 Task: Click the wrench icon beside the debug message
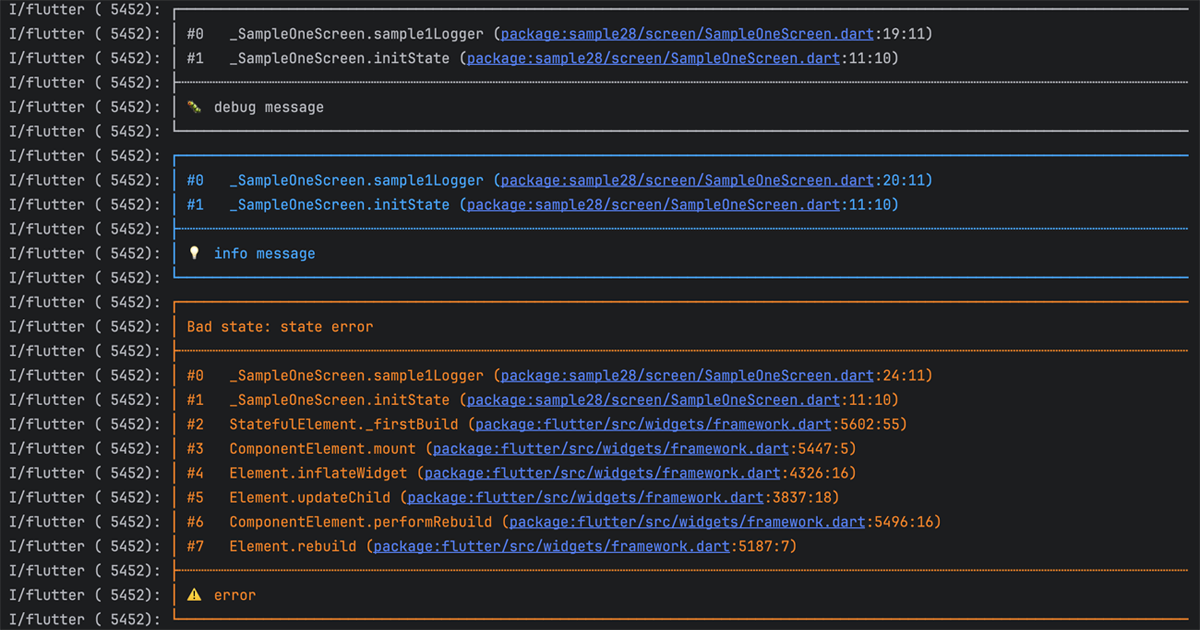click(x=194, y=106)
